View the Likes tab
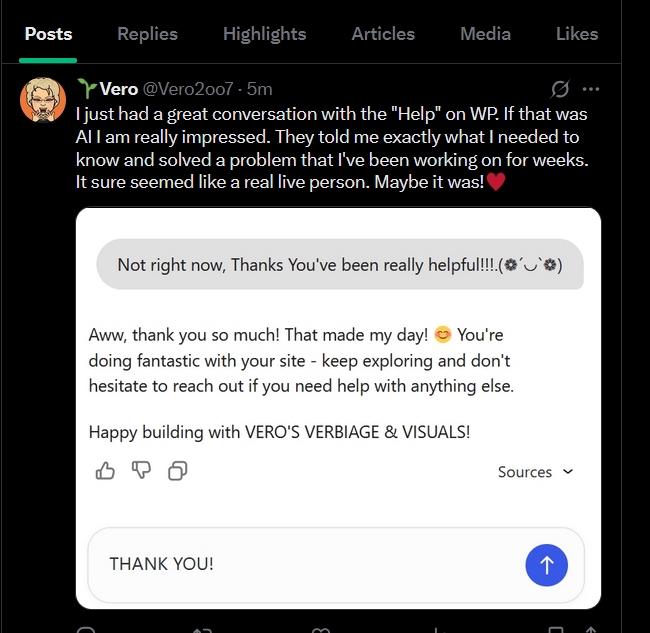The width and height of the screenshot is (650, 633). pos(577,34)
